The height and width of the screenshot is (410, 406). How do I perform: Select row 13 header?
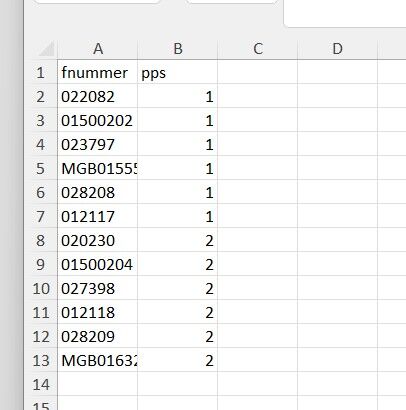click(41, 360)
